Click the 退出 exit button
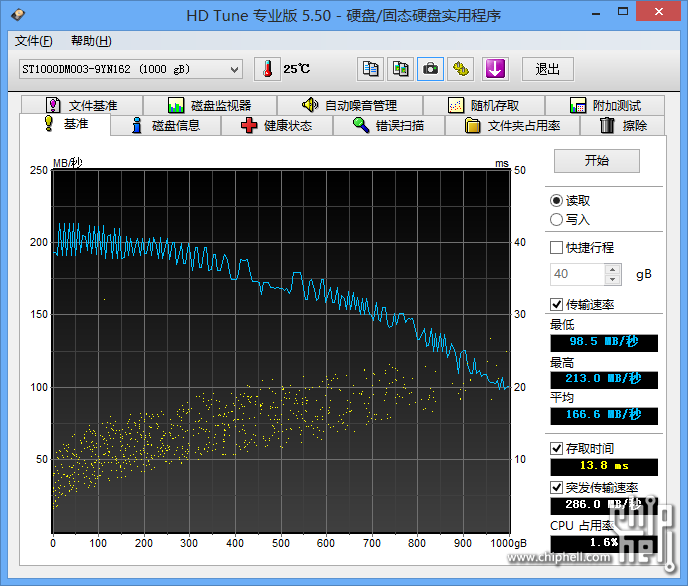688x586 pixels. (x=548, y=69)
